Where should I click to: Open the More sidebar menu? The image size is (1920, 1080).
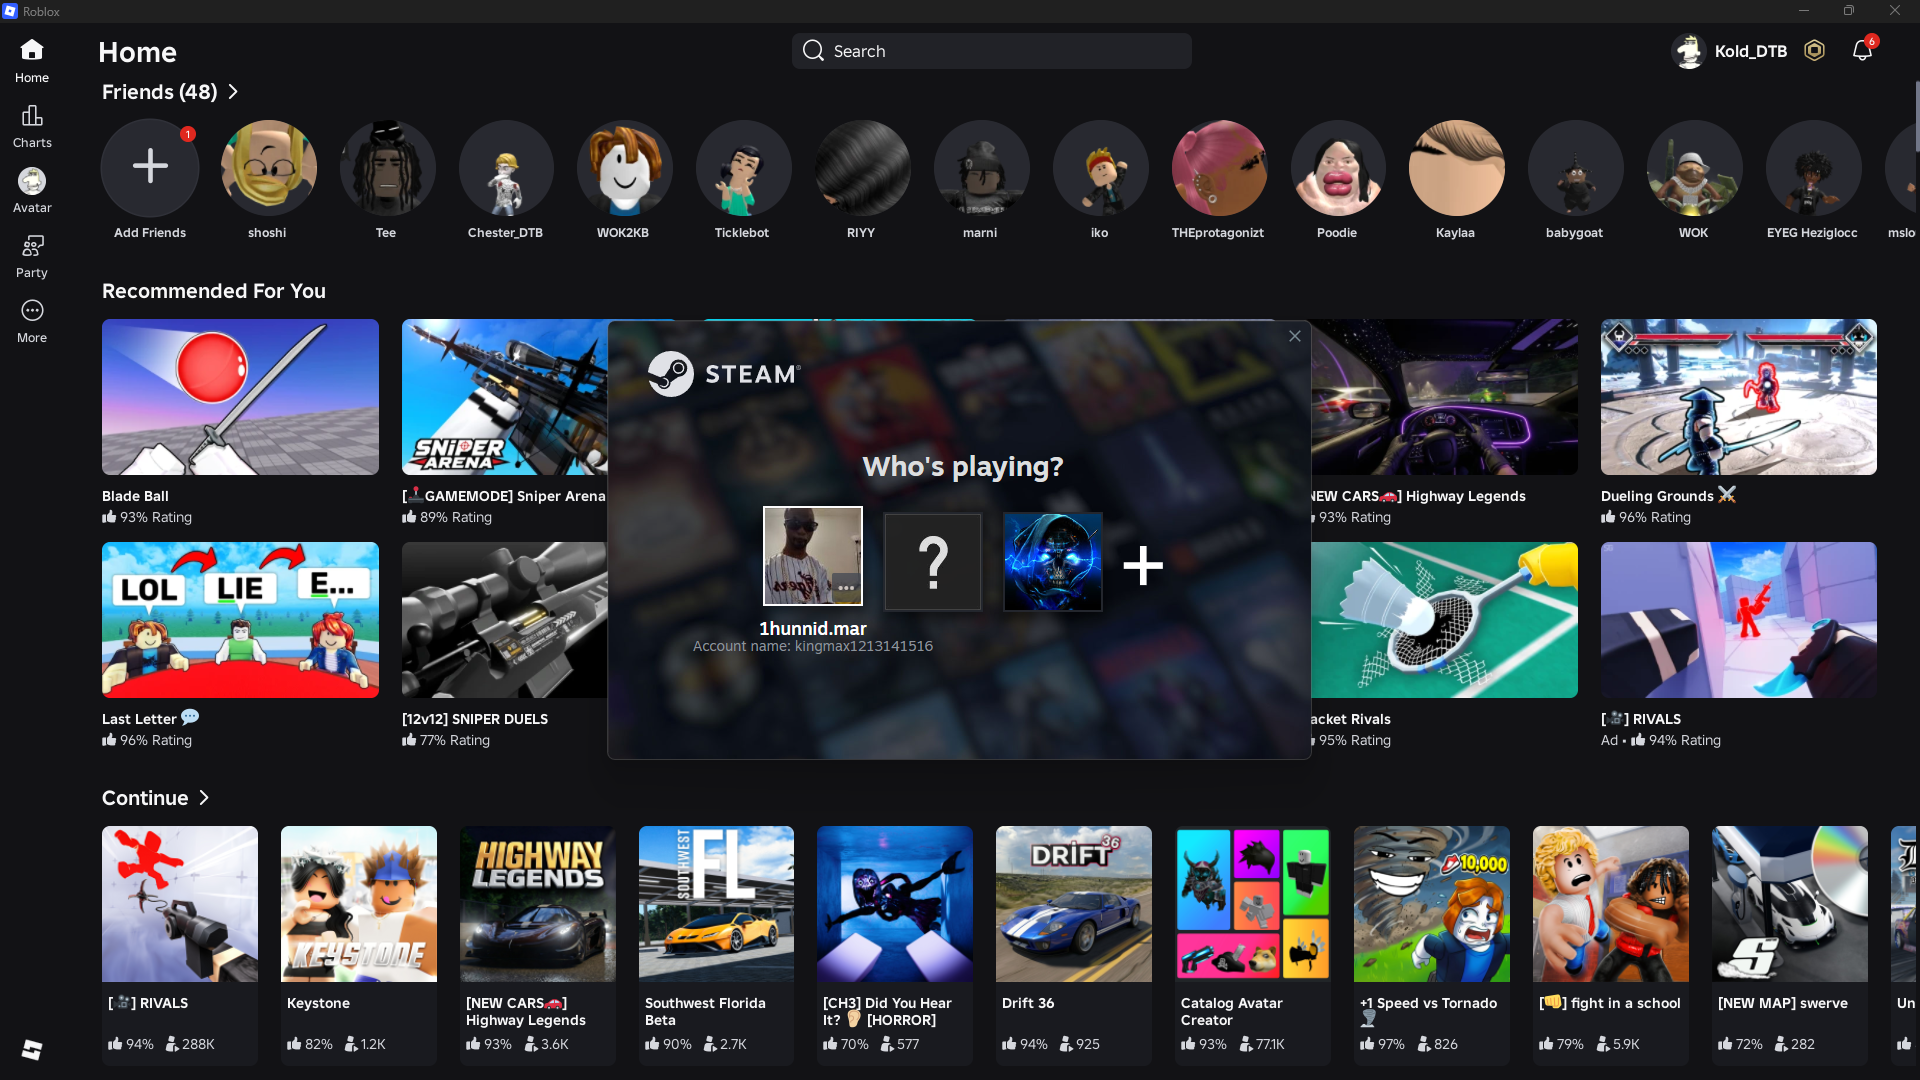32,321
